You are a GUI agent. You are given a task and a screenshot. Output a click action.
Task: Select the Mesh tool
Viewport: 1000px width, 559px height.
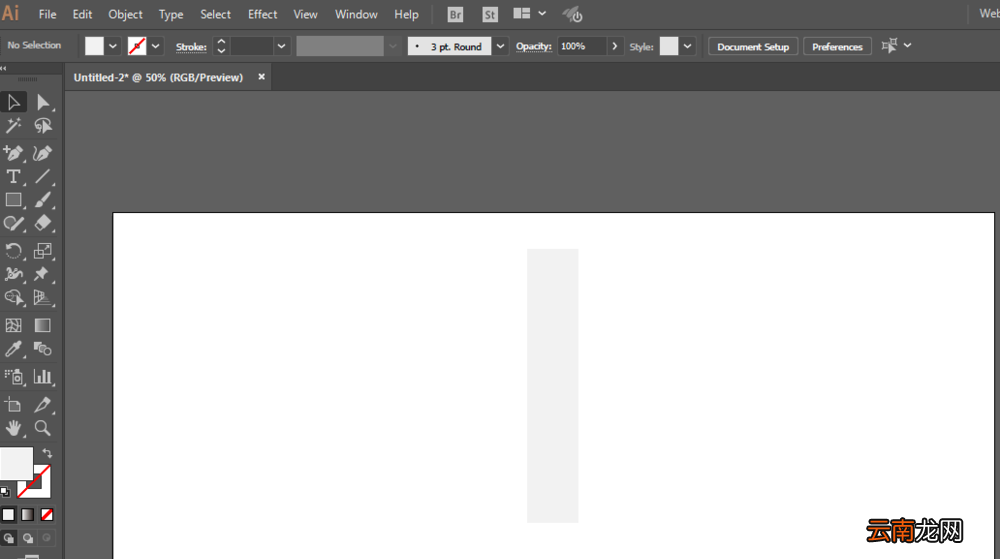[13, 325]
